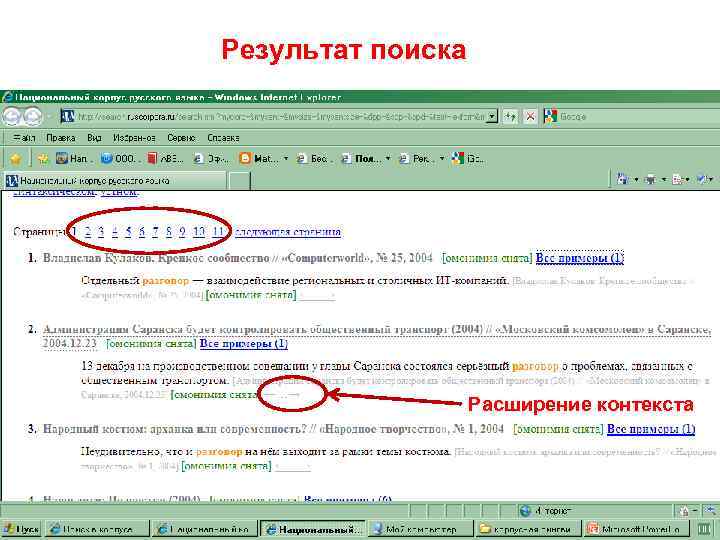Expand the Page menu dropdown arrow
720x540 pixels.
tap(689, 180)
